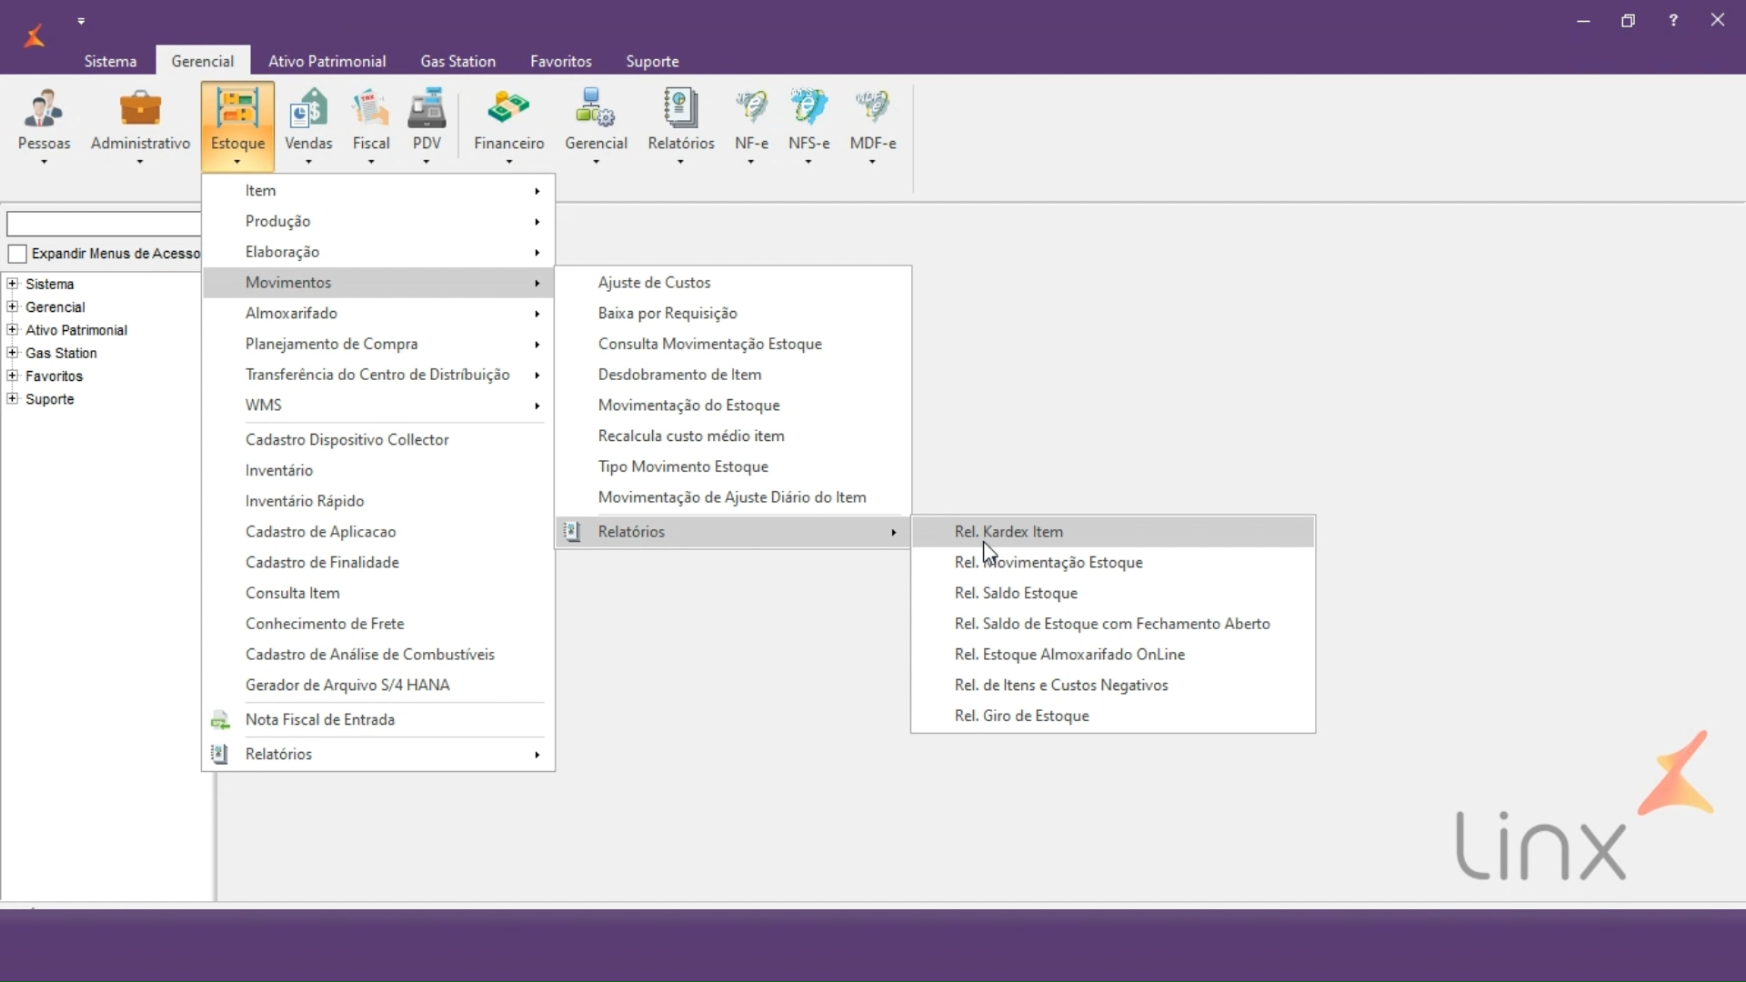Open the WMS submenu
Image resolution: width=1746 pixels, height=982 pixels.
378,405
